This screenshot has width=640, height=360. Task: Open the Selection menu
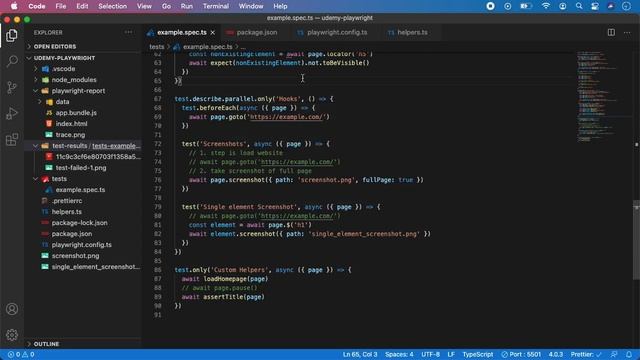pyautogui.click(x=112, y=6)
